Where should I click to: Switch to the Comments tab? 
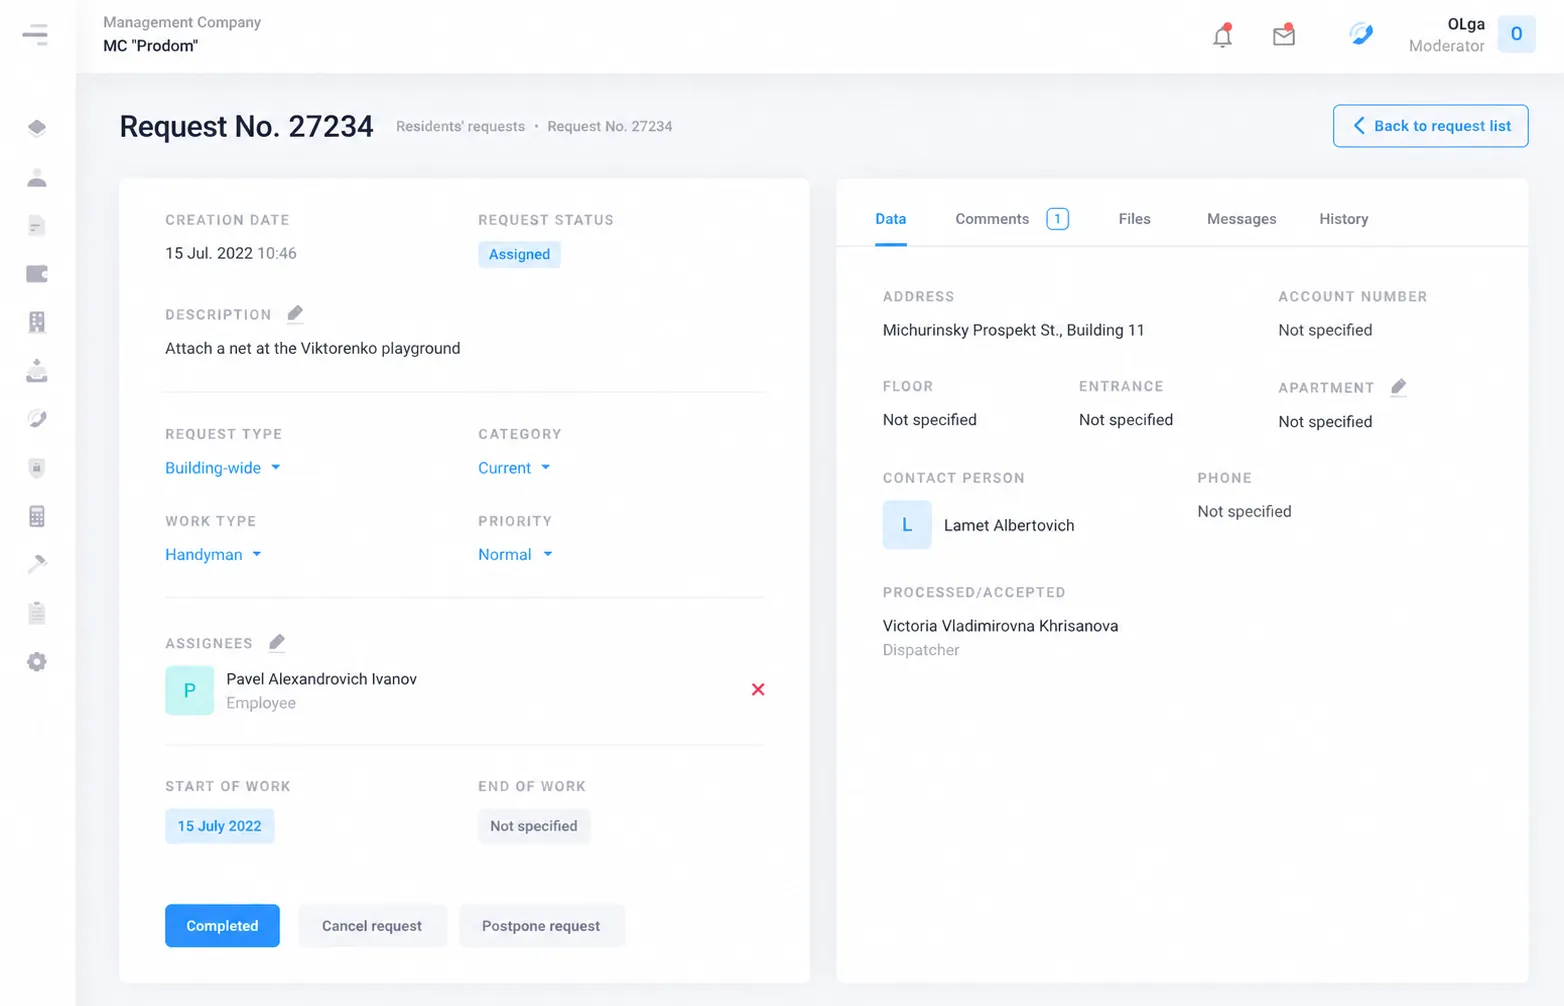point(992,219)
